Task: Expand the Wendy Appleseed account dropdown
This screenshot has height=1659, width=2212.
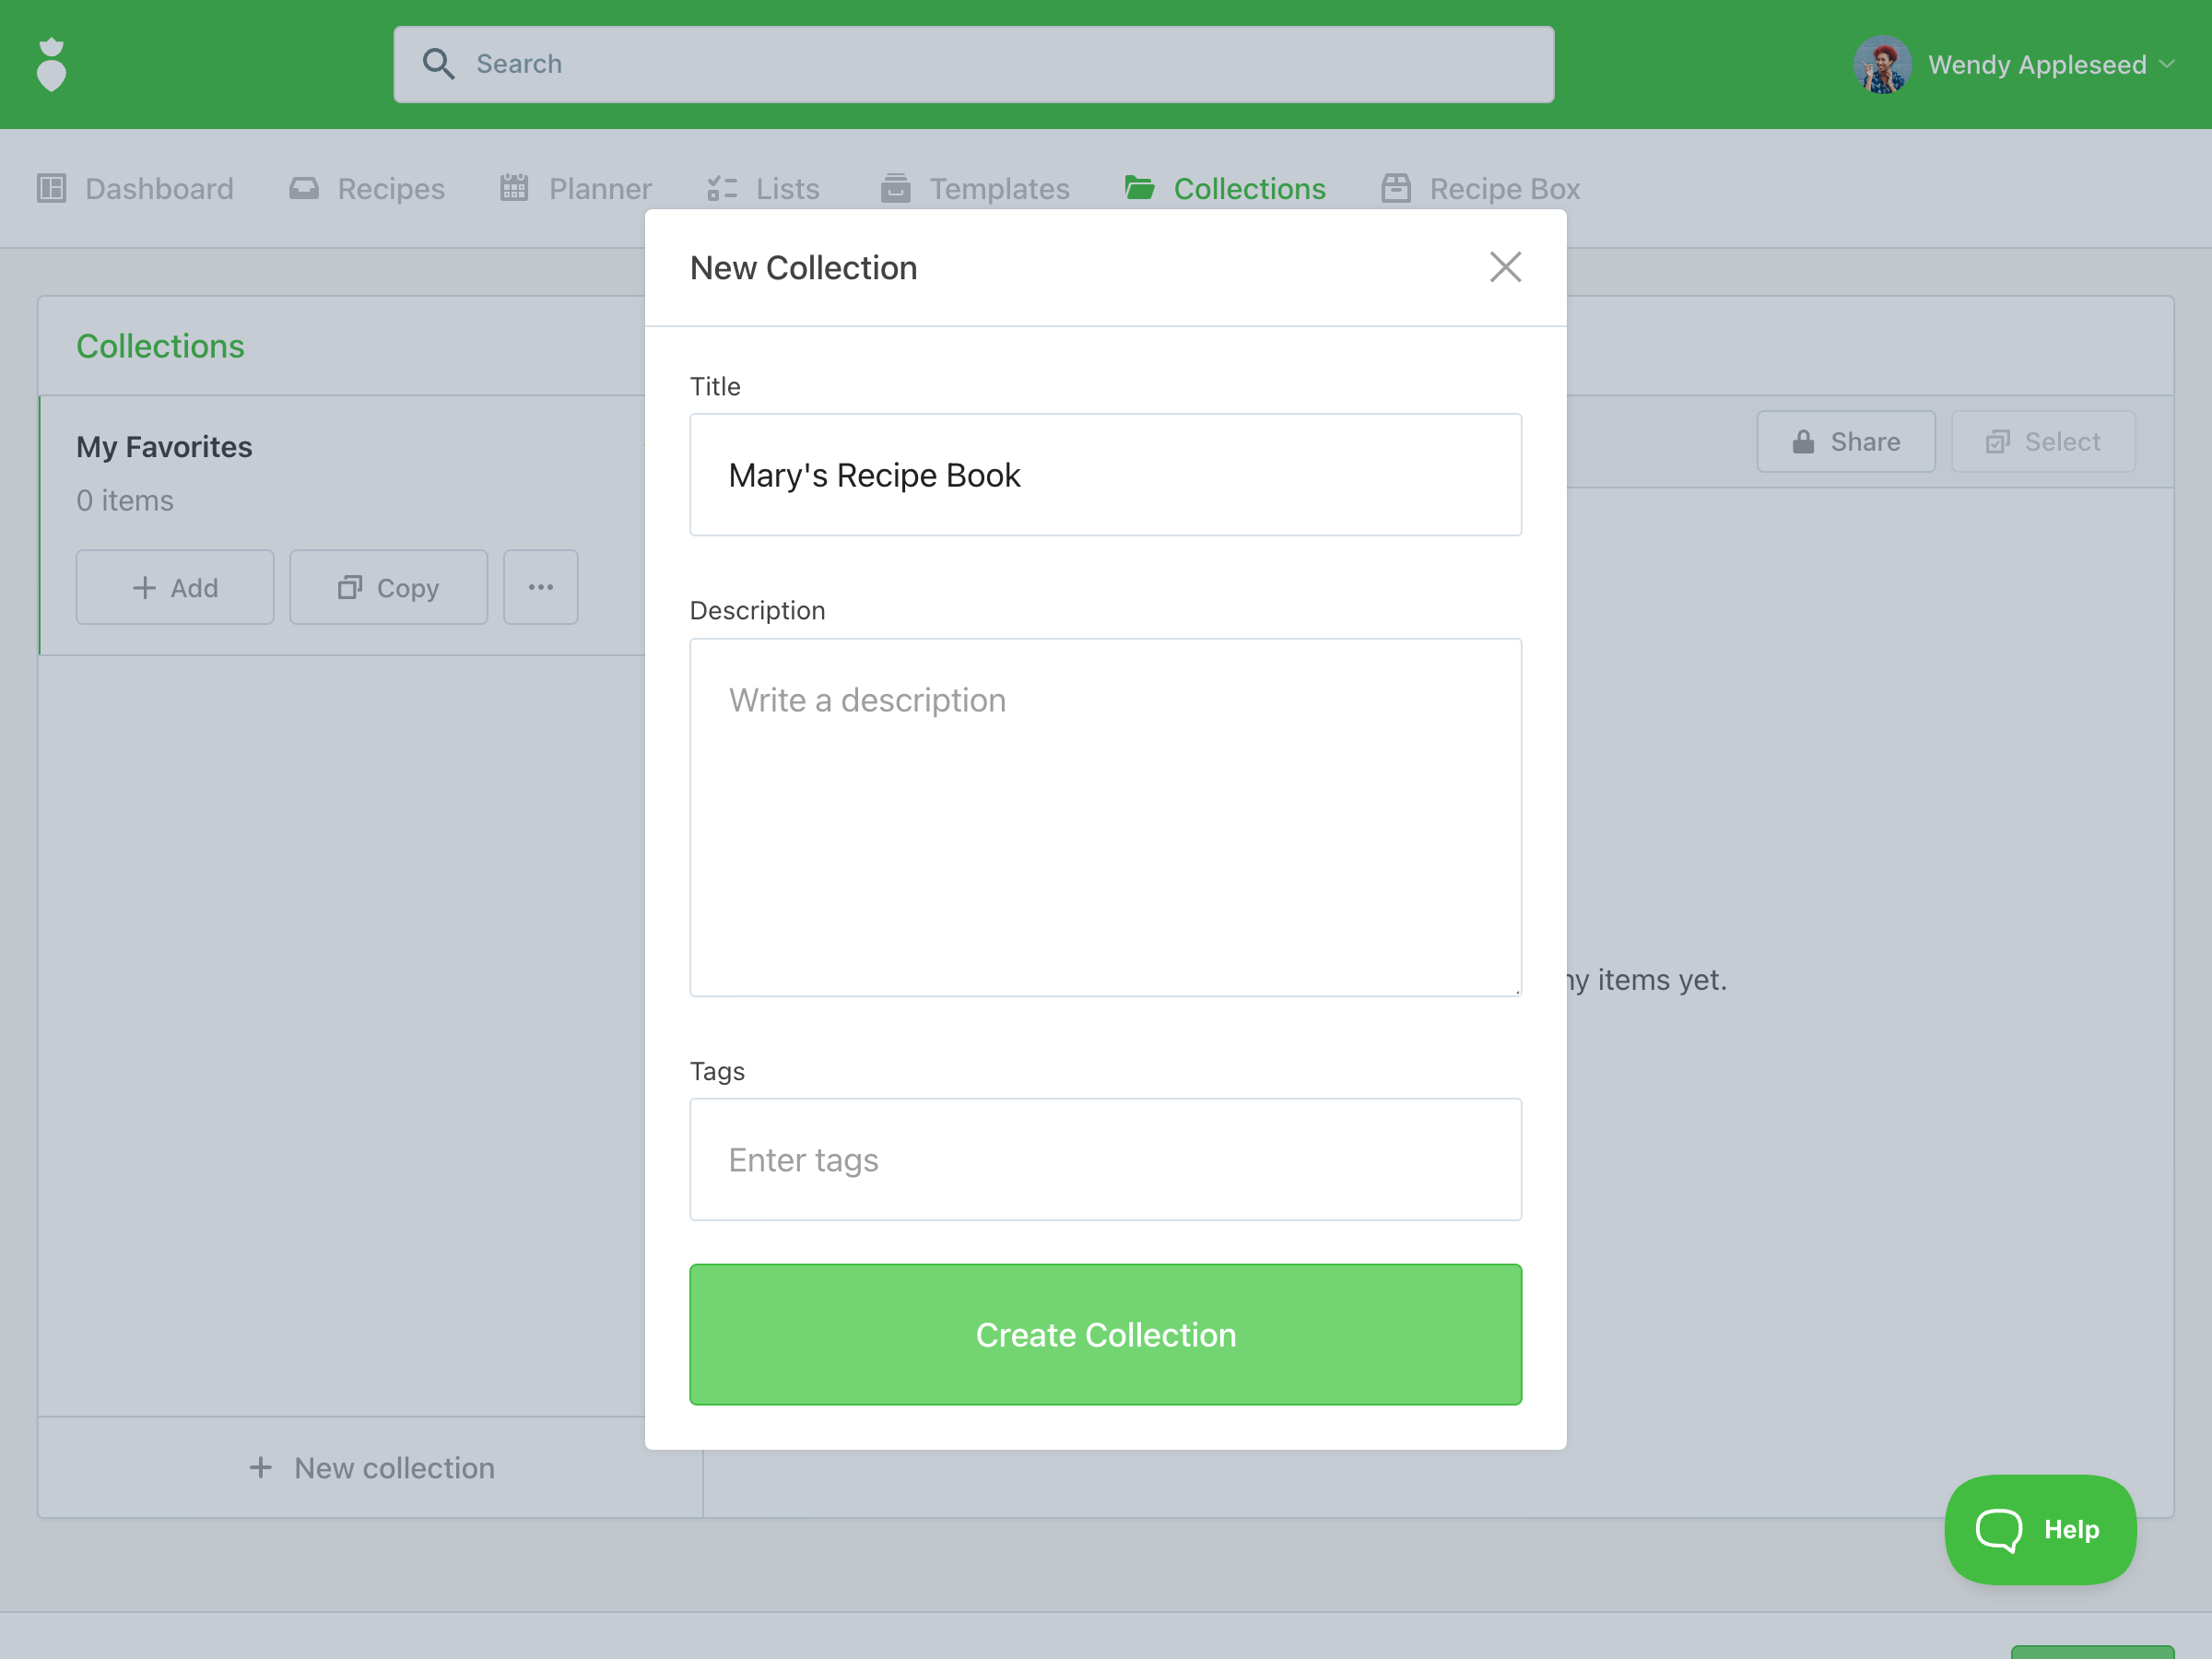Action: [x=2166, y=64]
